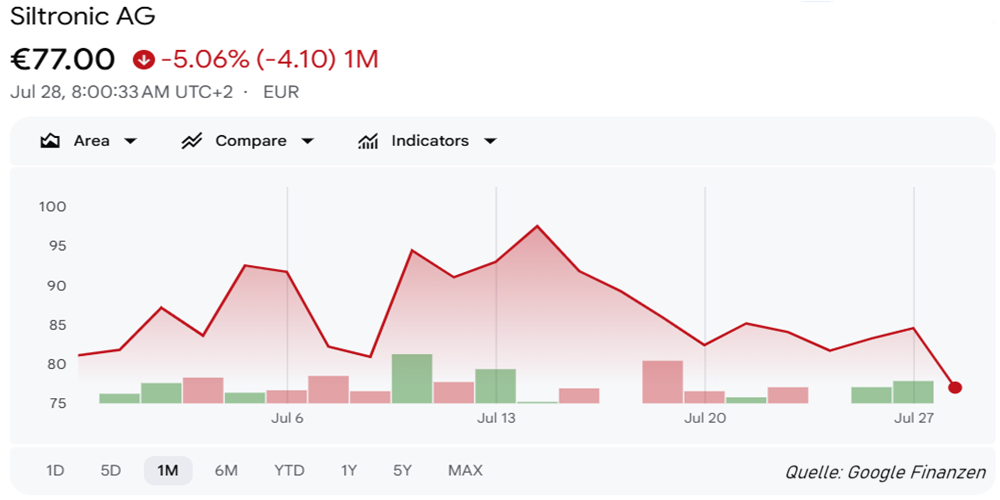Open the Indicators dropdown arrow

click(x=490, y=141)
